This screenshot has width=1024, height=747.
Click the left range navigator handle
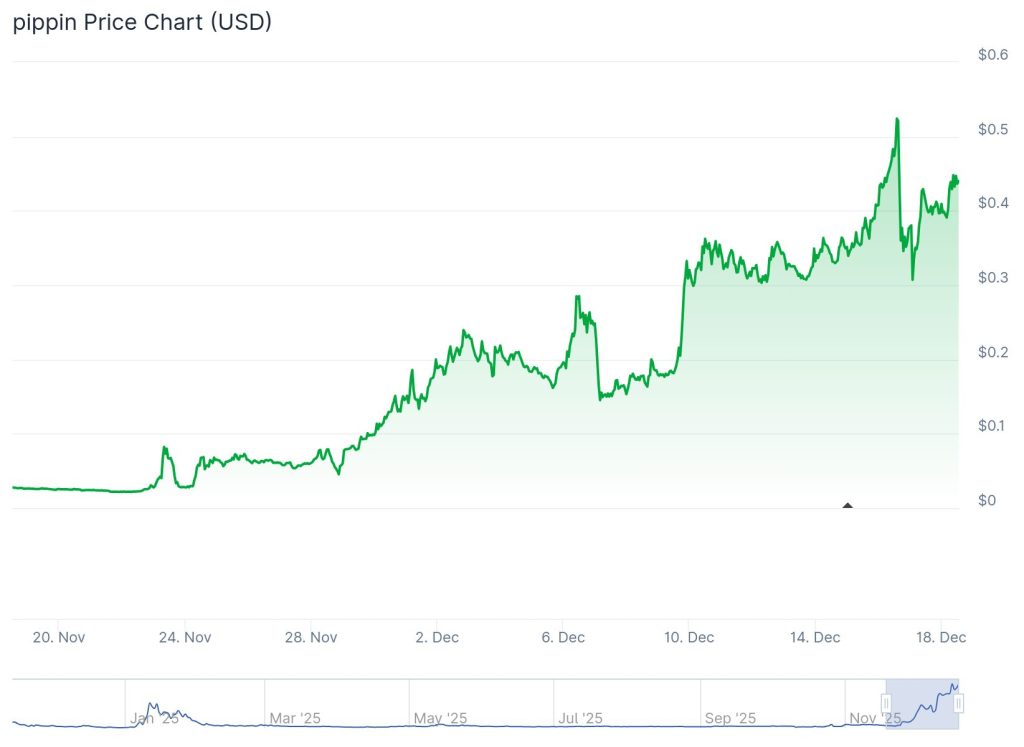click(886, 704)
